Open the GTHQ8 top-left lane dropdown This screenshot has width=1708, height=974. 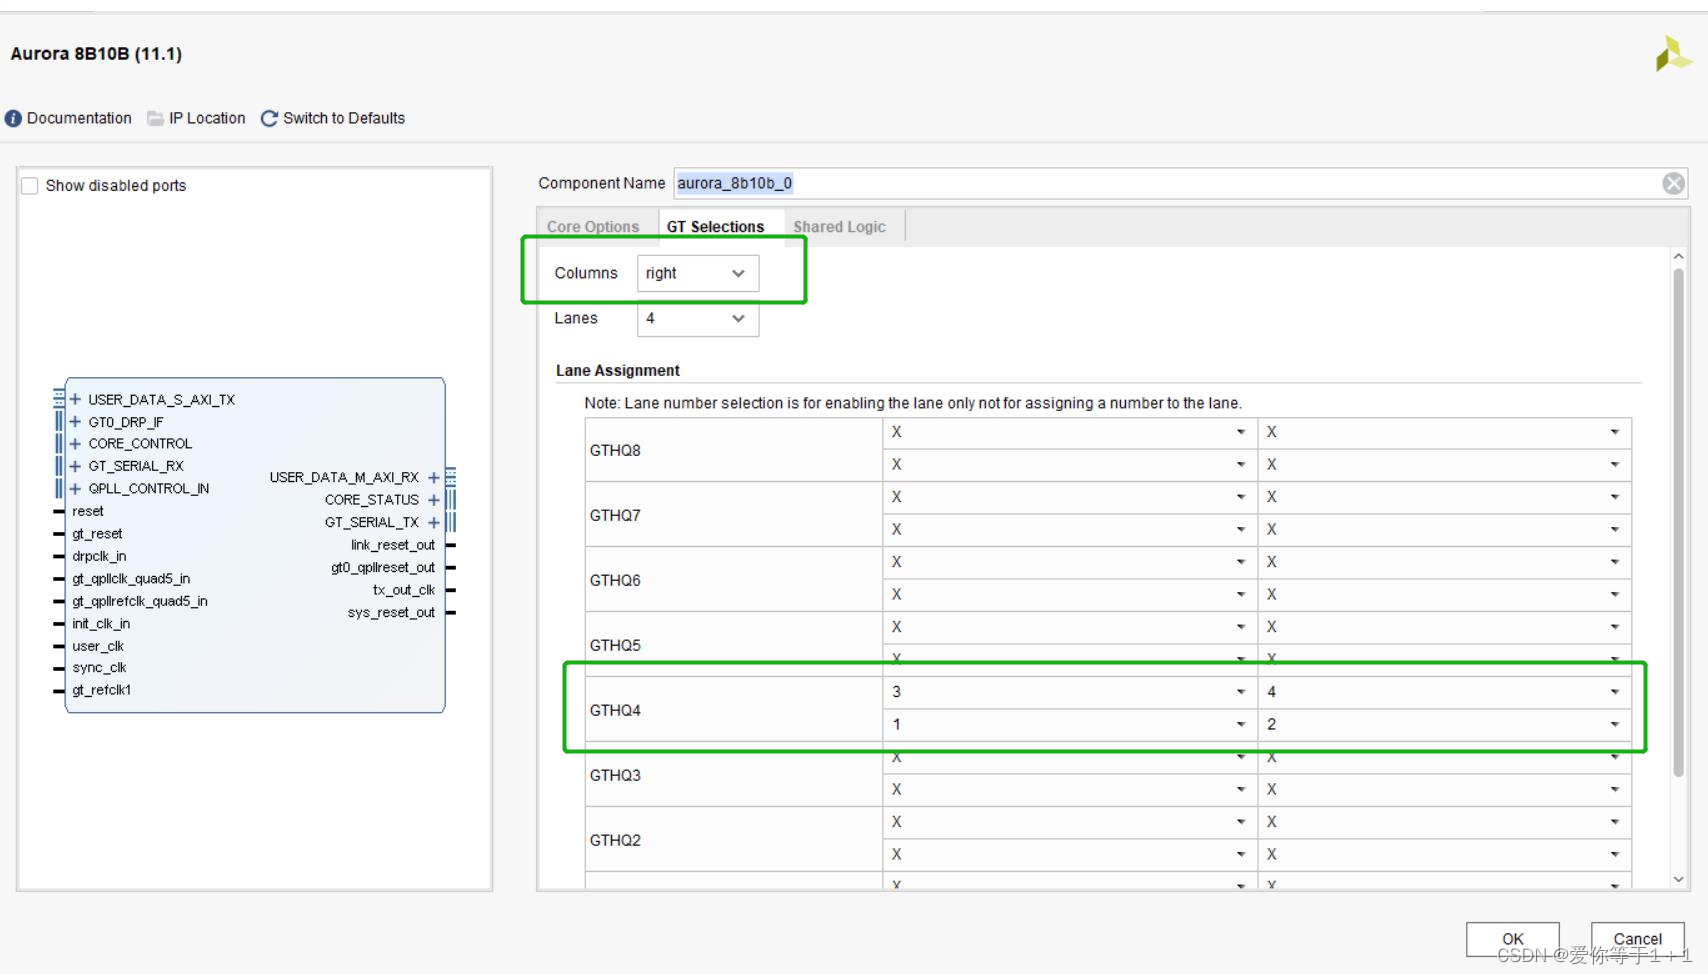click(1069, 432)
